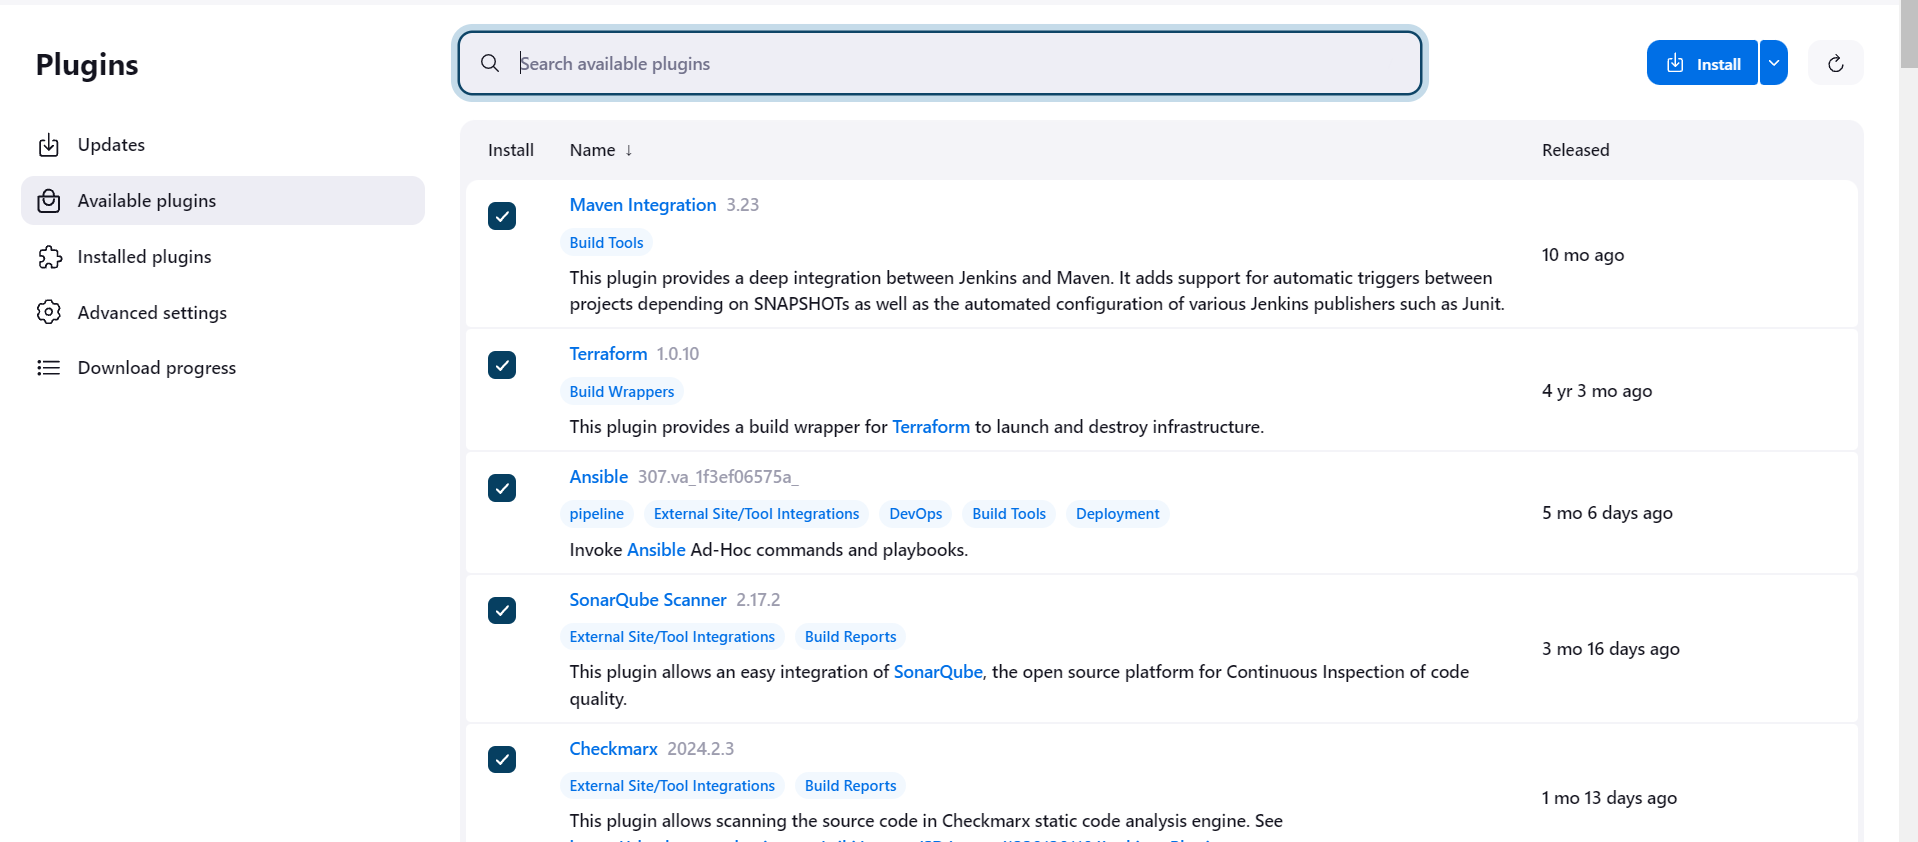Click Build Tools tag under Ansible

pos(1009,514)
